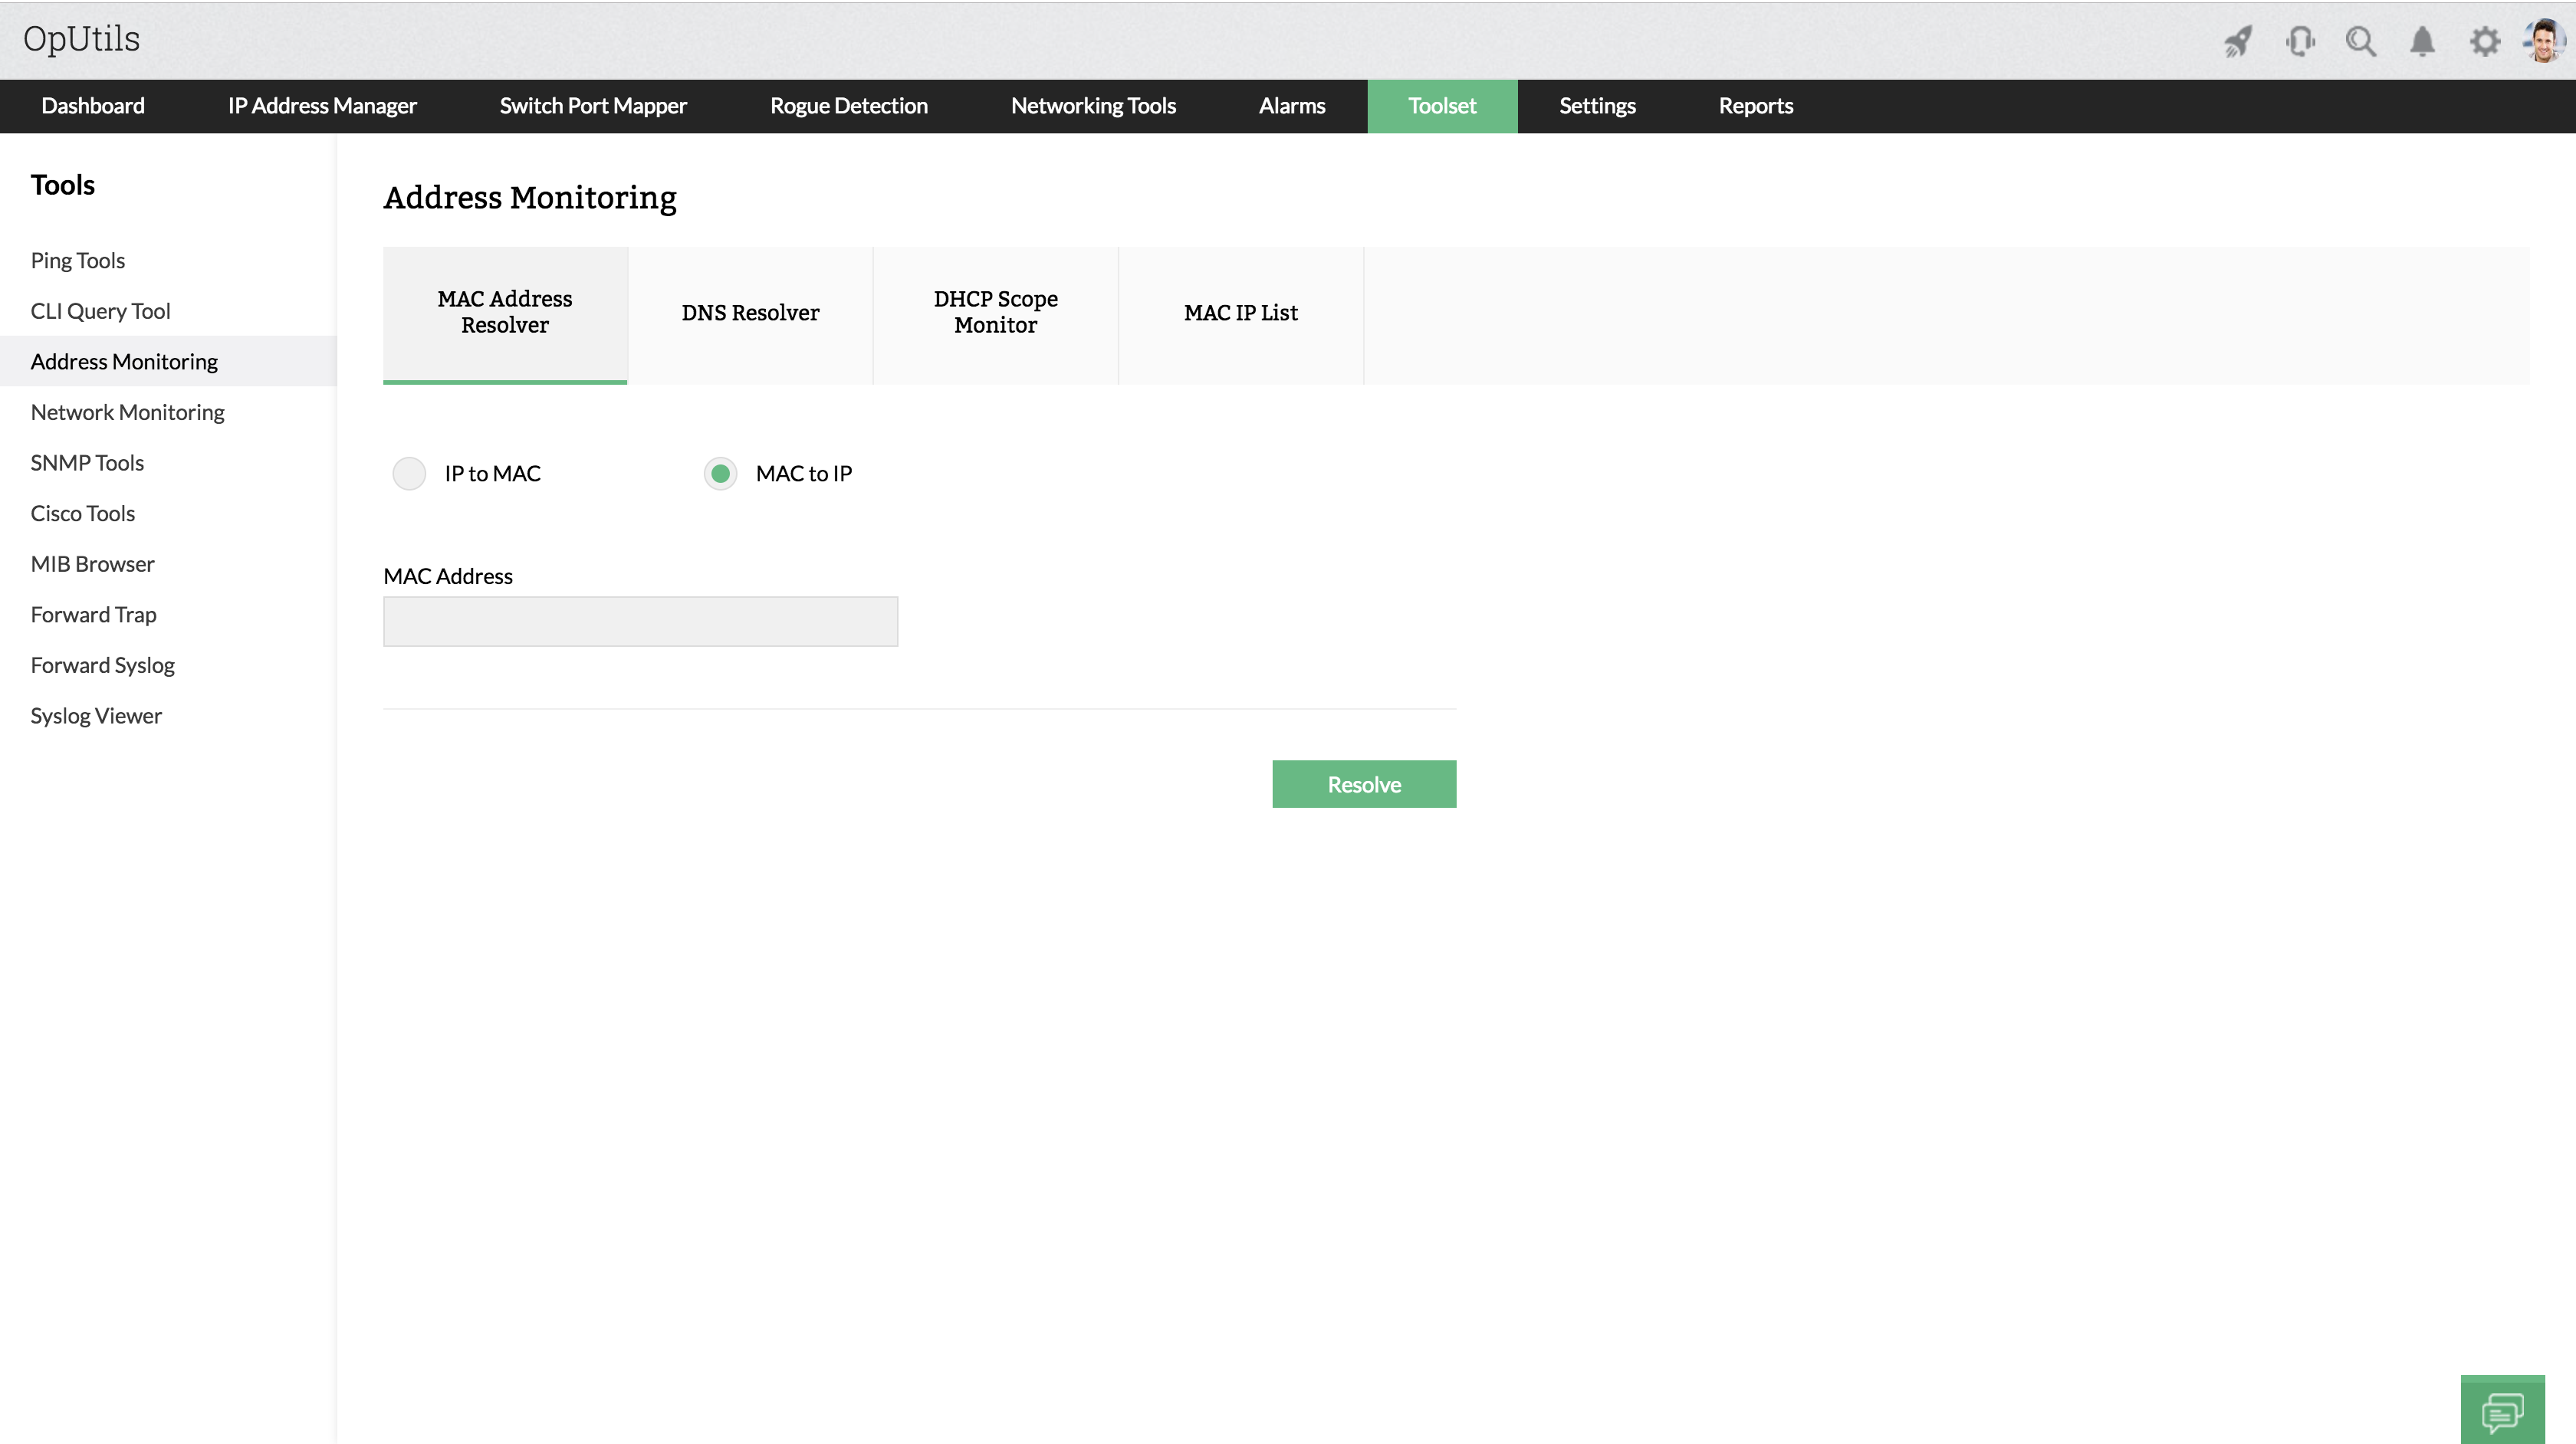Switch to the MAC IP List tab

1240,313
